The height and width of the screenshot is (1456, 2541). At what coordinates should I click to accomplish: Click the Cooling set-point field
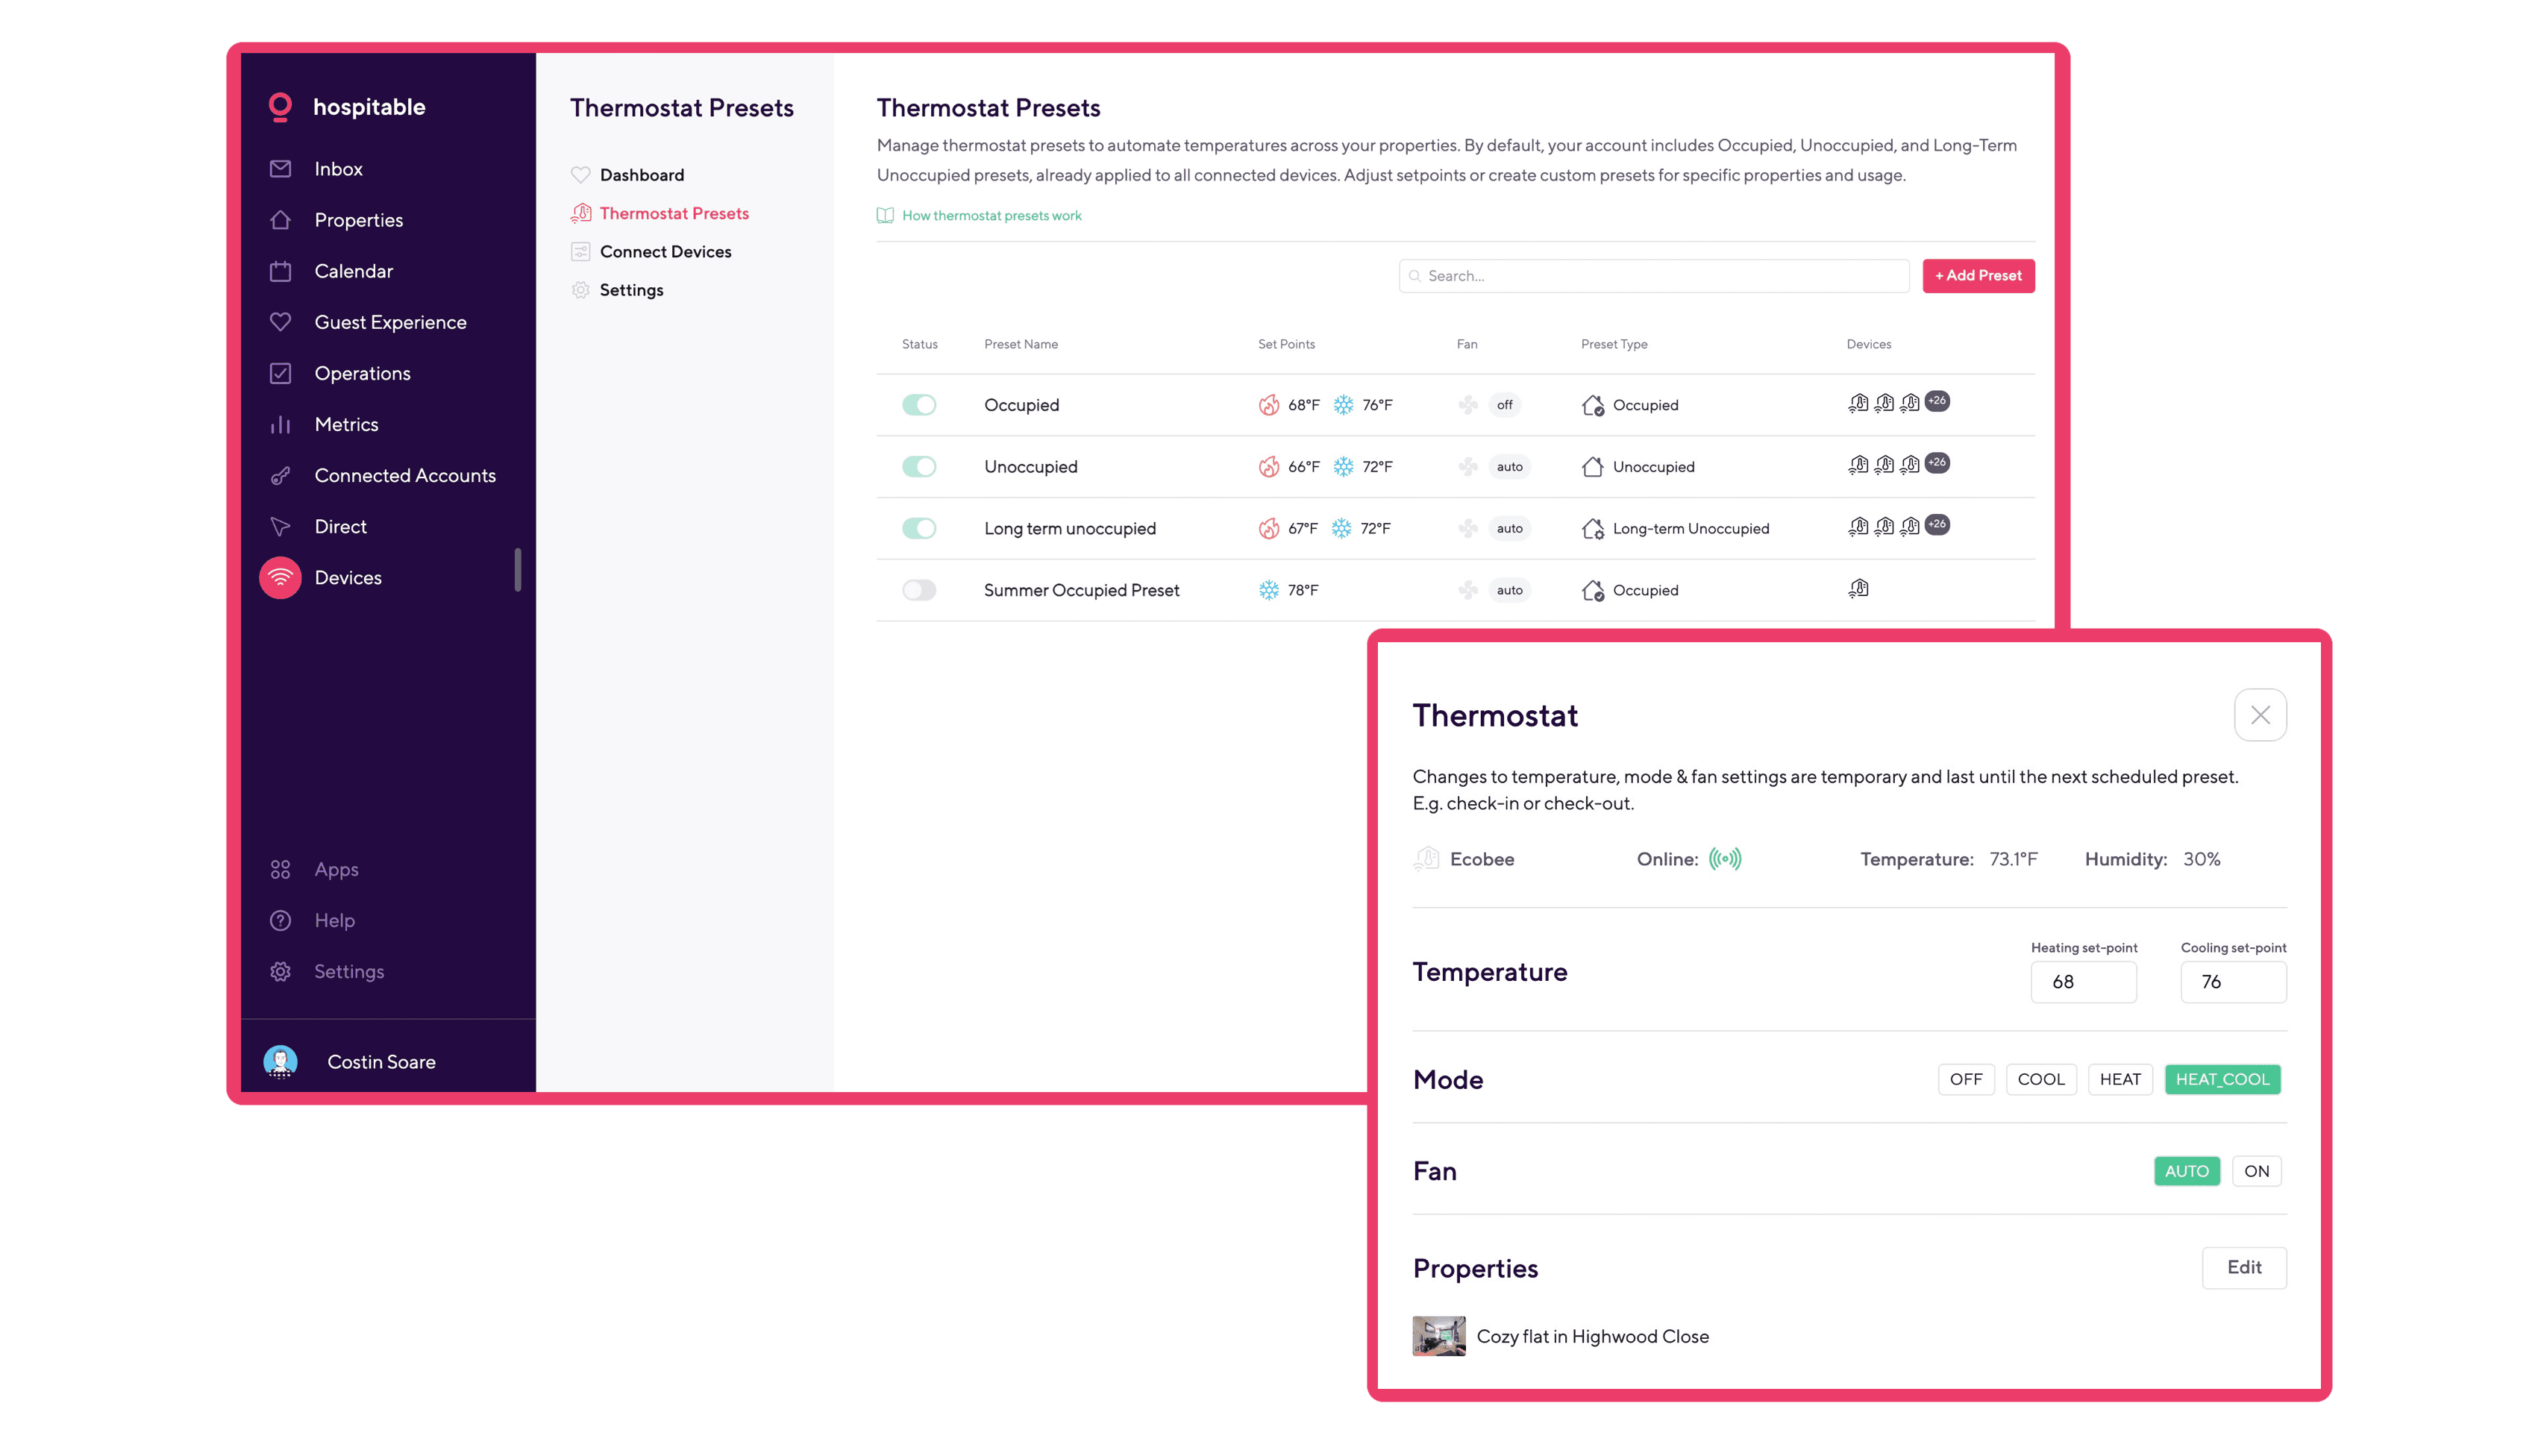(2233, 982)
